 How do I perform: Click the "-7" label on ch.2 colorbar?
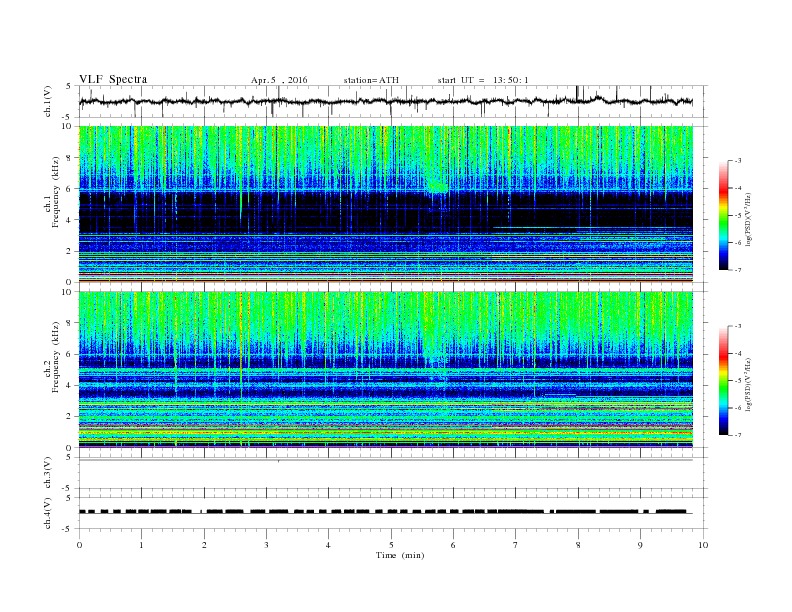738,435
